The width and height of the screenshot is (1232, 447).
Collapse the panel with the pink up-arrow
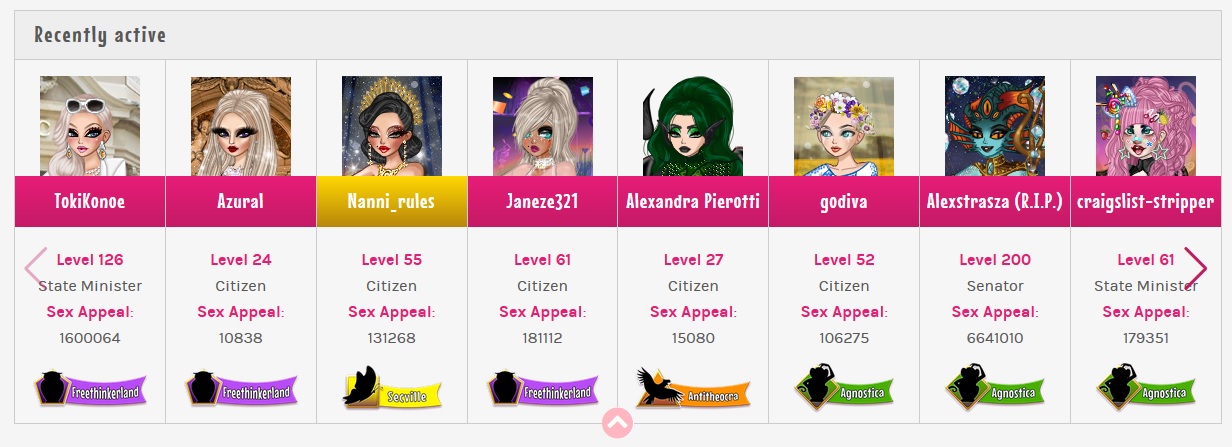point(617,423)
